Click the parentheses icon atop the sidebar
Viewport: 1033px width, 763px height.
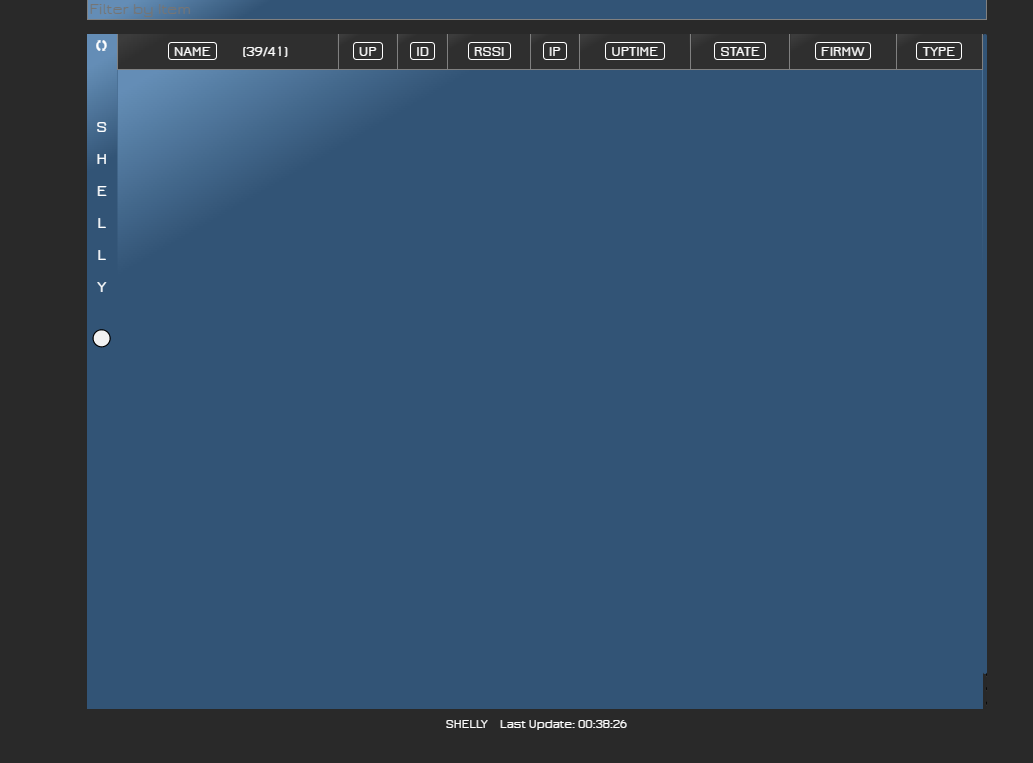(101, 46)
